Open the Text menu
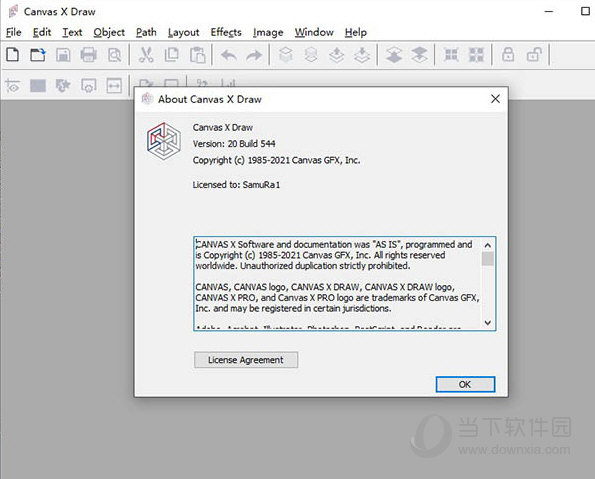Screen dimensions: 595x479 click(72, 32)
